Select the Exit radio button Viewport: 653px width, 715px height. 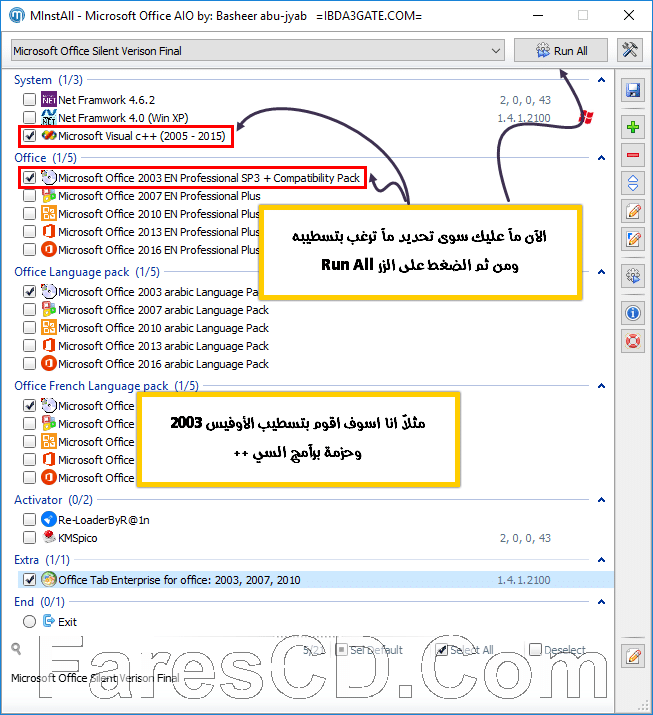point(29,622)
